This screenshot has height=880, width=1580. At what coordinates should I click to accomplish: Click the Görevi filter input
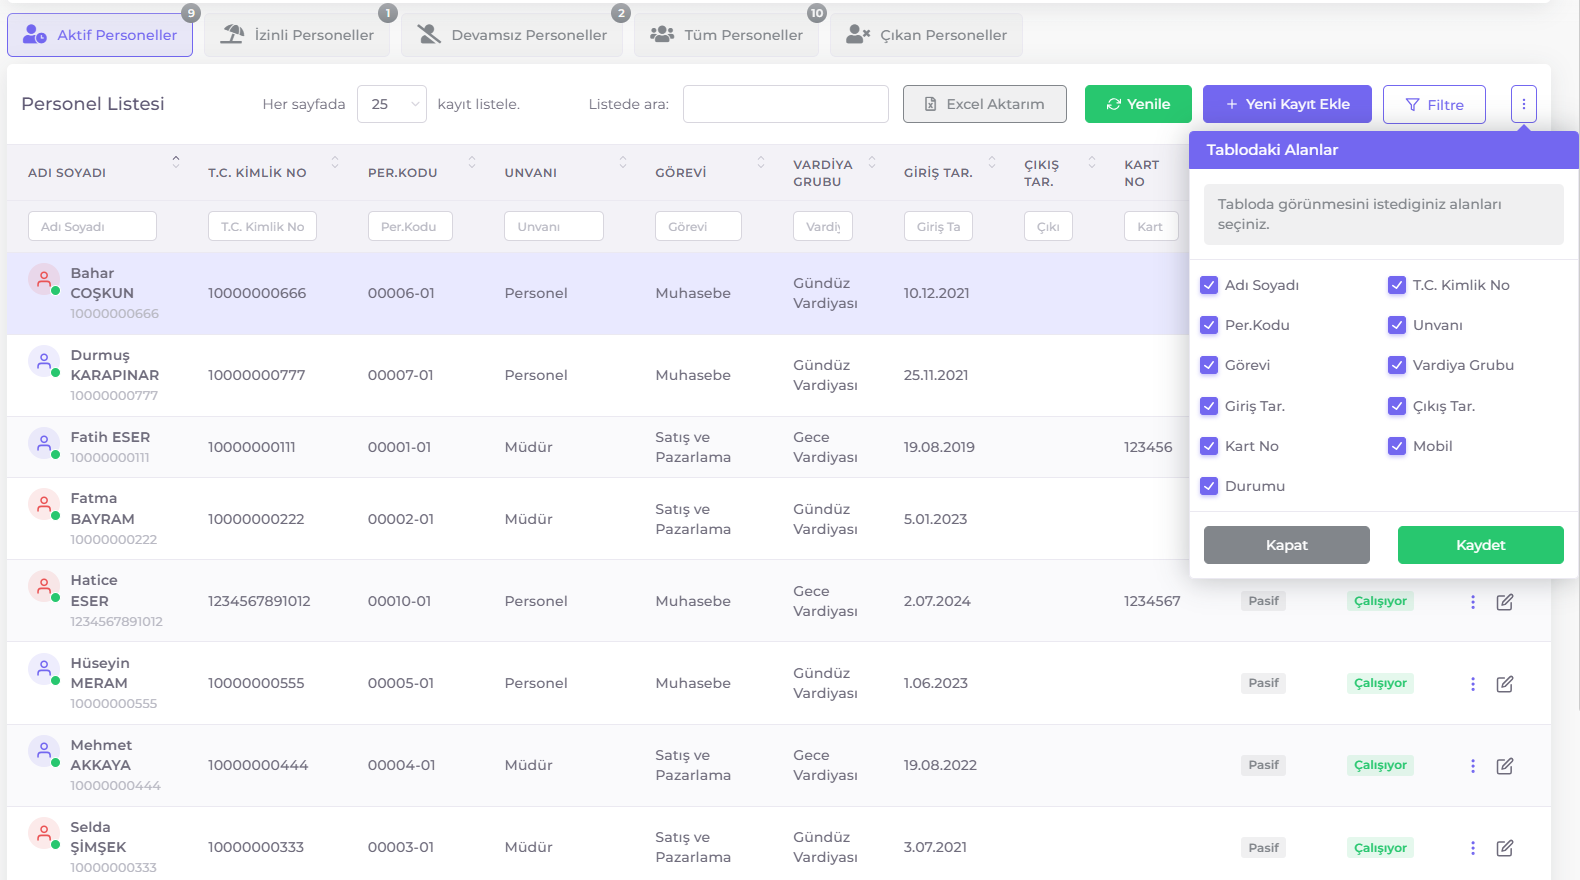(698, 226)
